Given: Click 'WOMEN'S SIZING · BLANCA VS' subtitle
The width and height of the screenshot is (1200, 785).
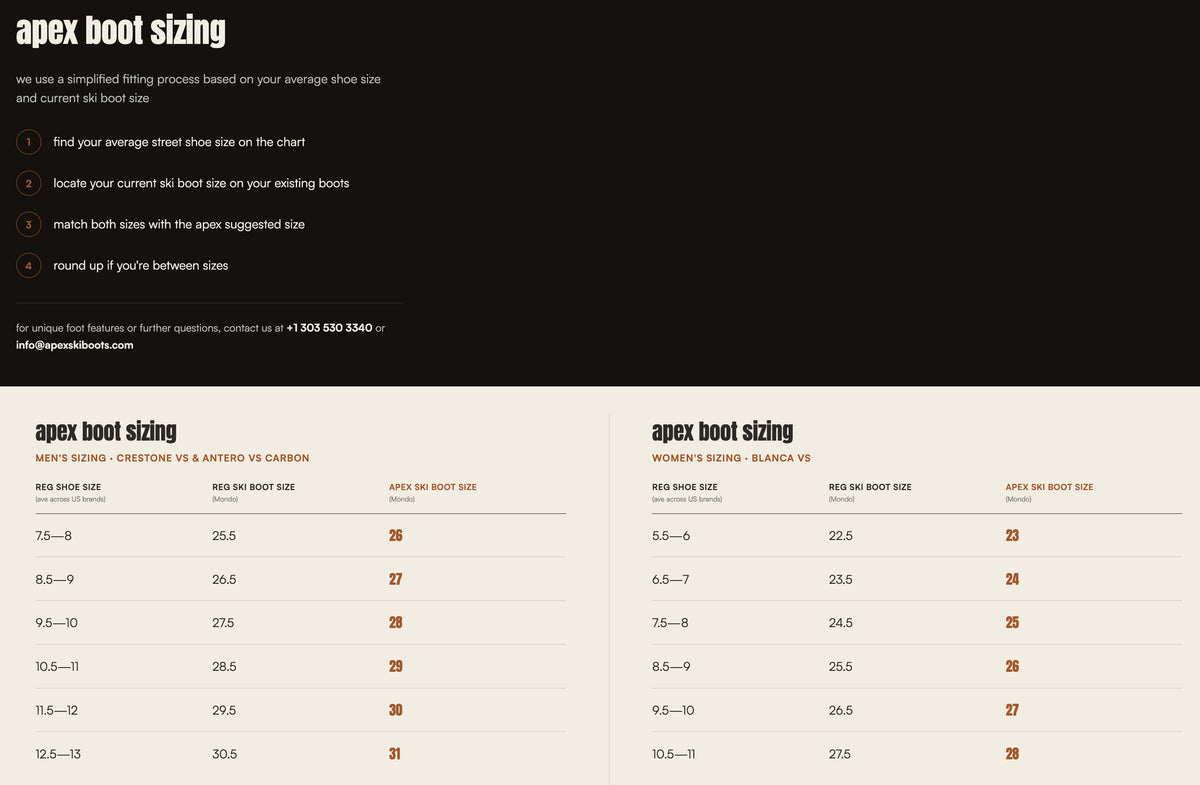Looking at the screenshot, I should tap(731, 458).
